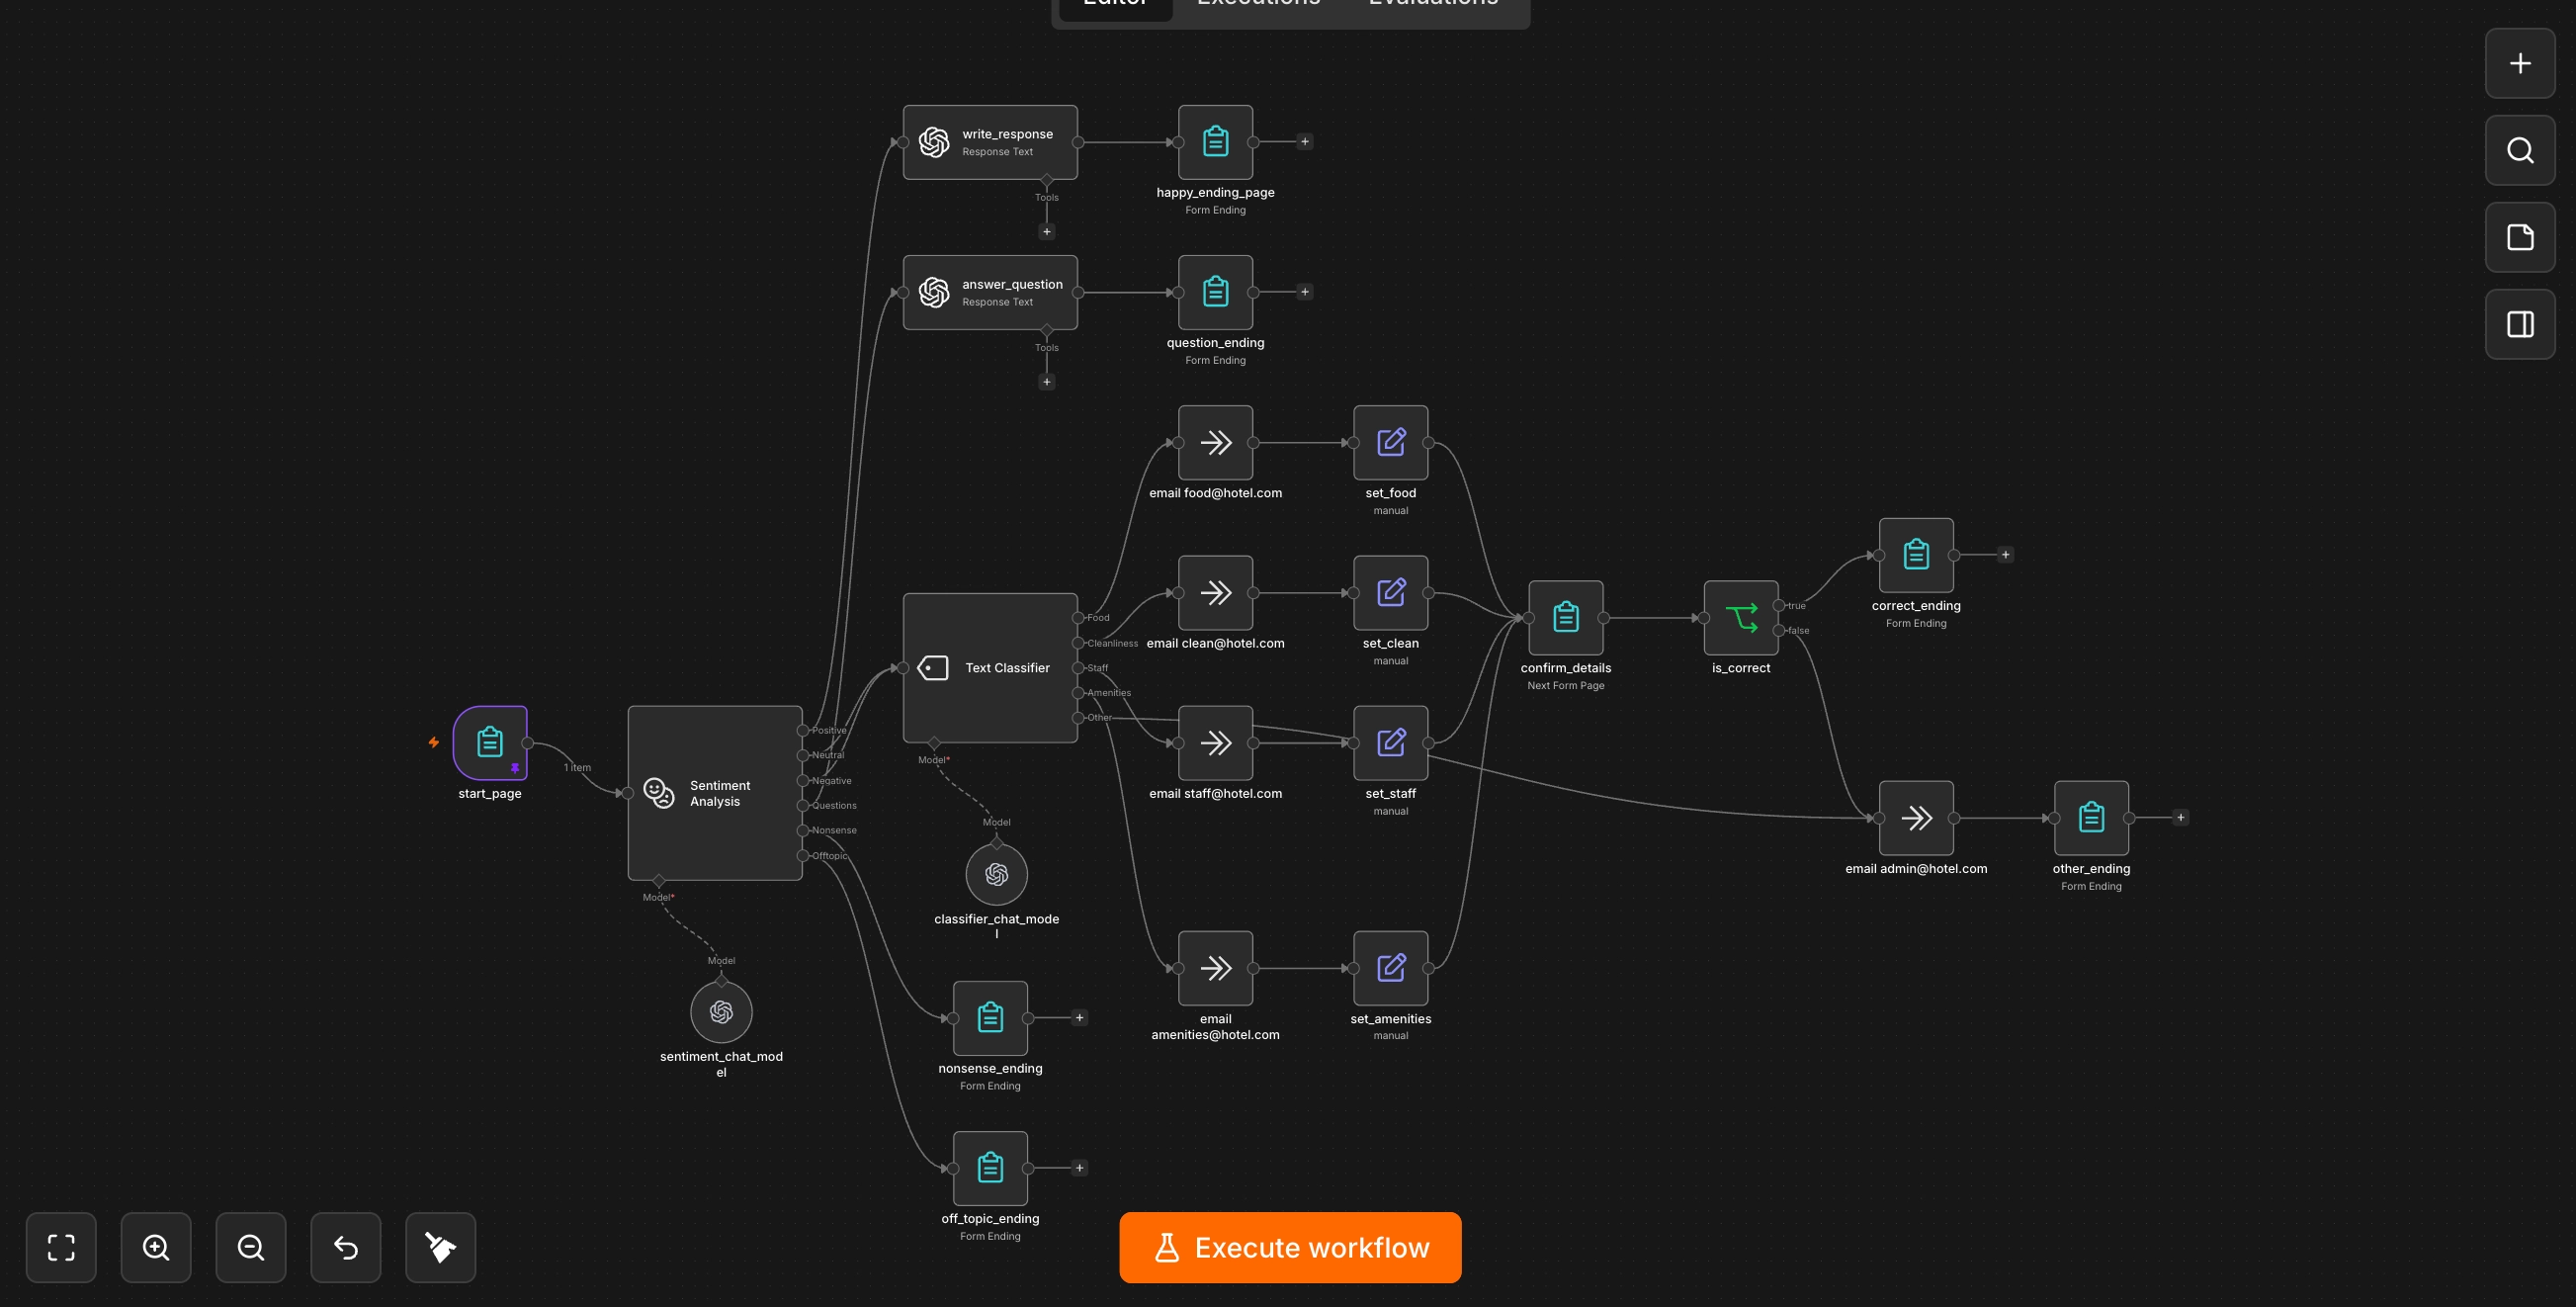Screen dimensions: 2576x1307
Task: Click the Amenities classifier output connector
Action: tap(1078, 692)
